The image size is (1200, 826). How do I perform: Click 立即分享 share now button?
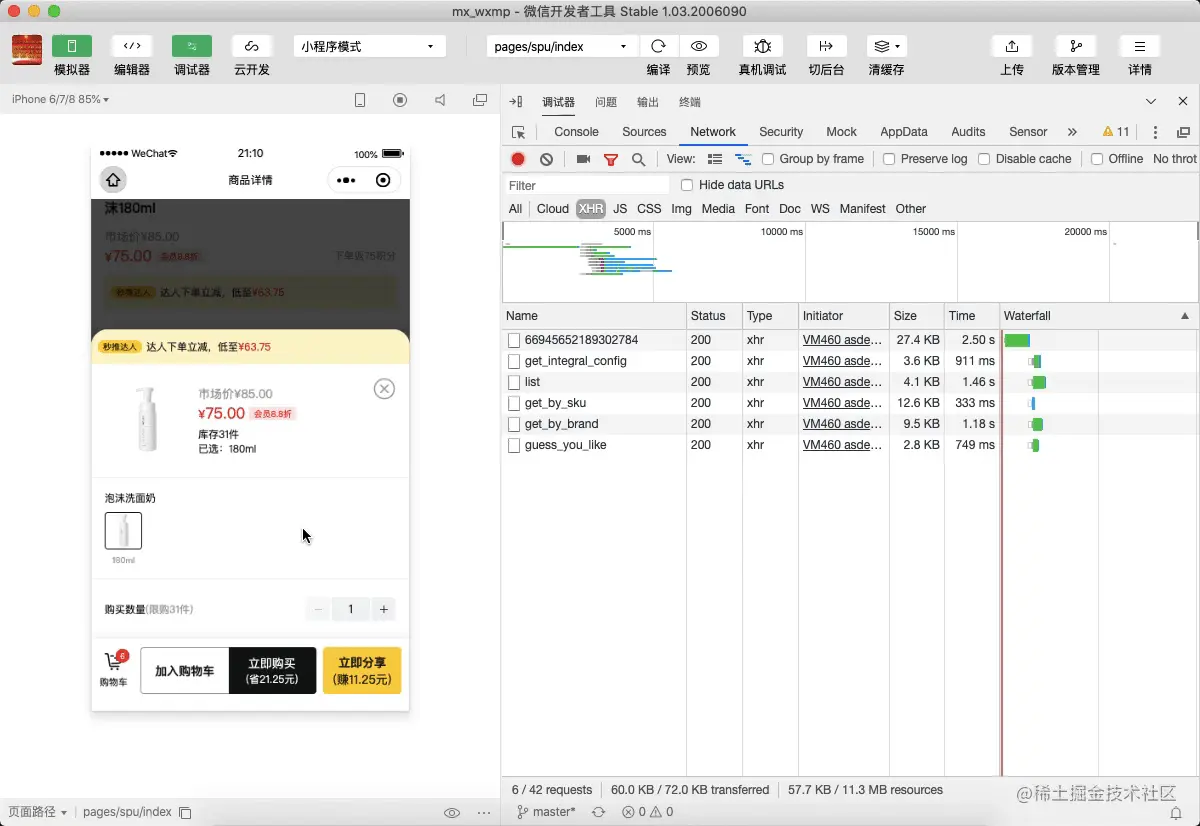click(362, 671)
